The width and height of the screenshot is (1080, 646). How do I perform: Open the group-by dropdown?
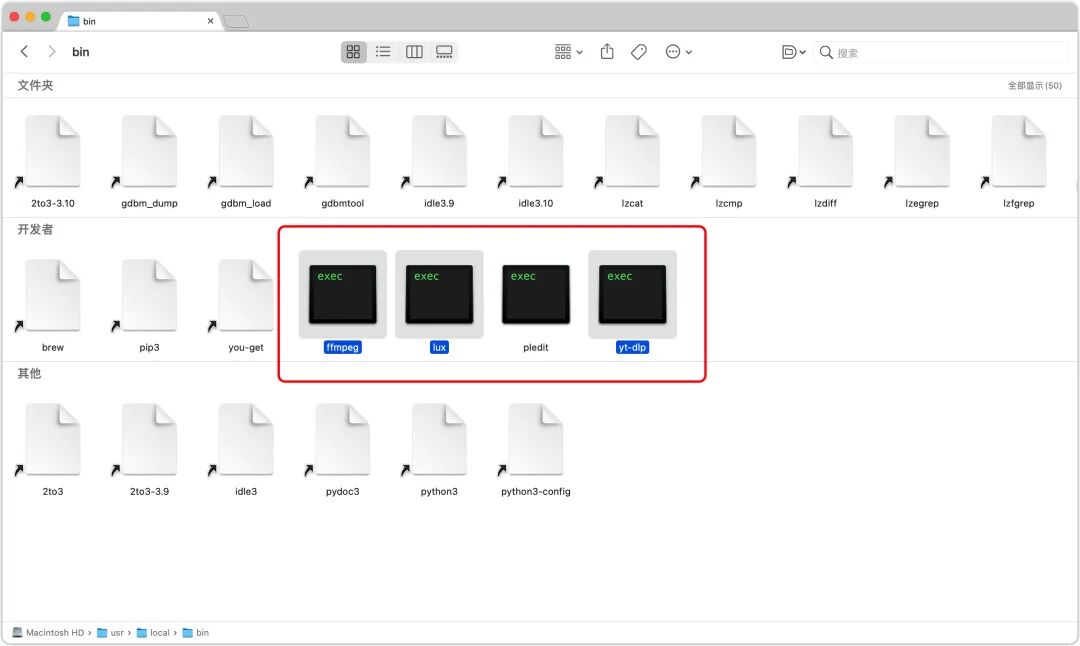coord(568,52)
